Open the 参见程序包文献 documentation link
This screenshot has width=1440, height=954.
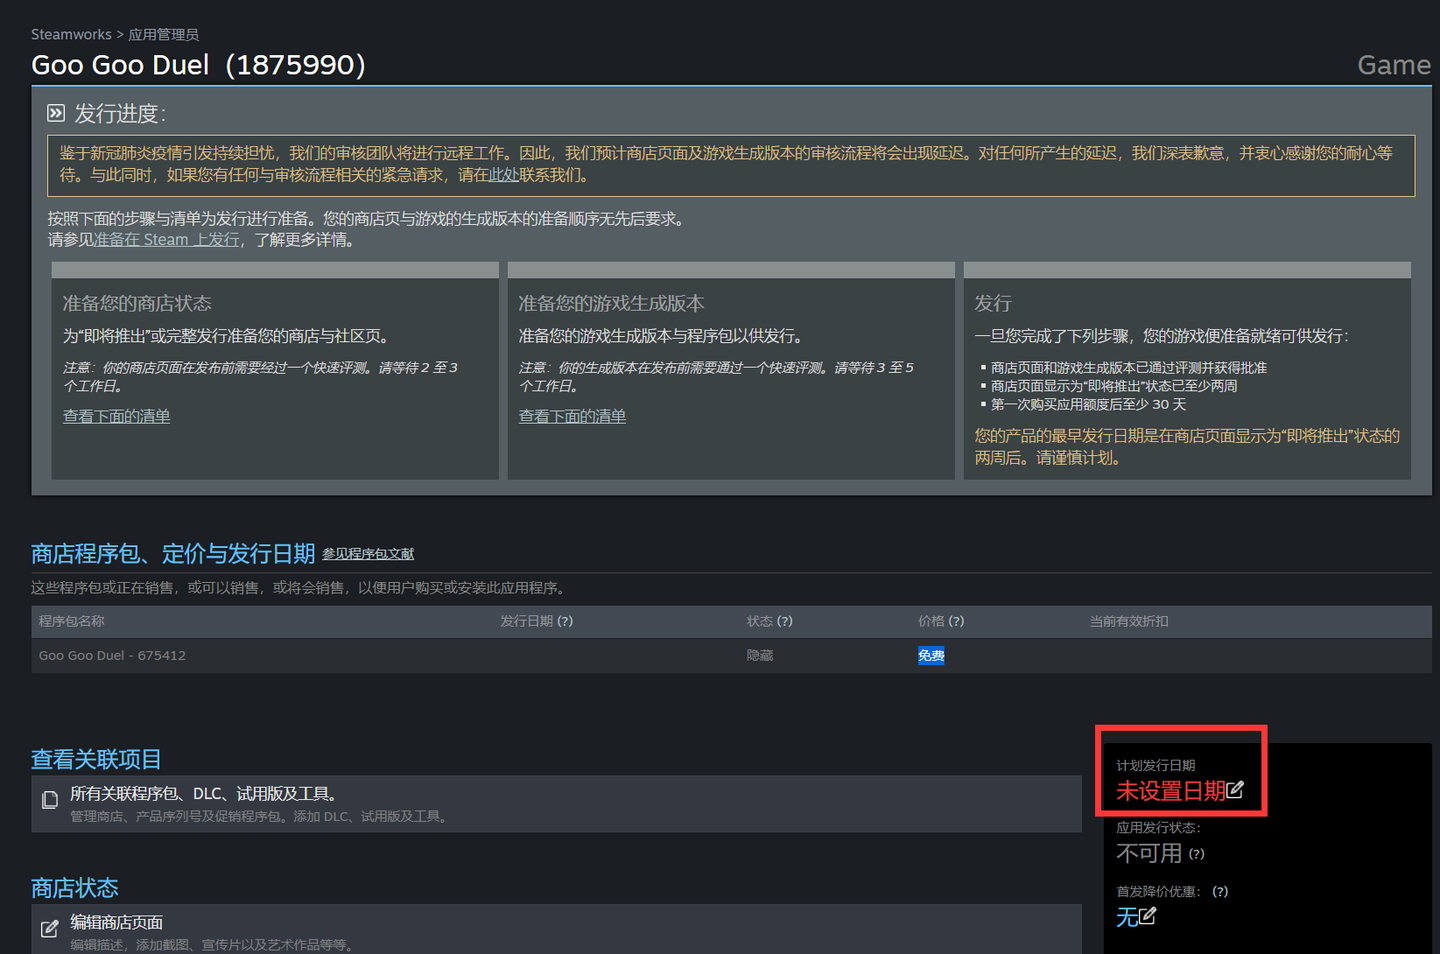[x=368, y=554]
